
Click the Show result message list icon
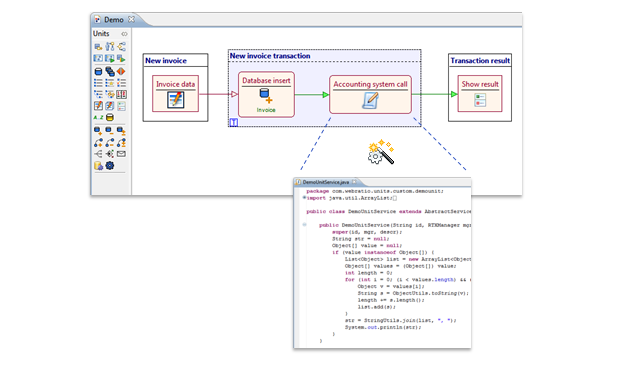tap(480, 100)
